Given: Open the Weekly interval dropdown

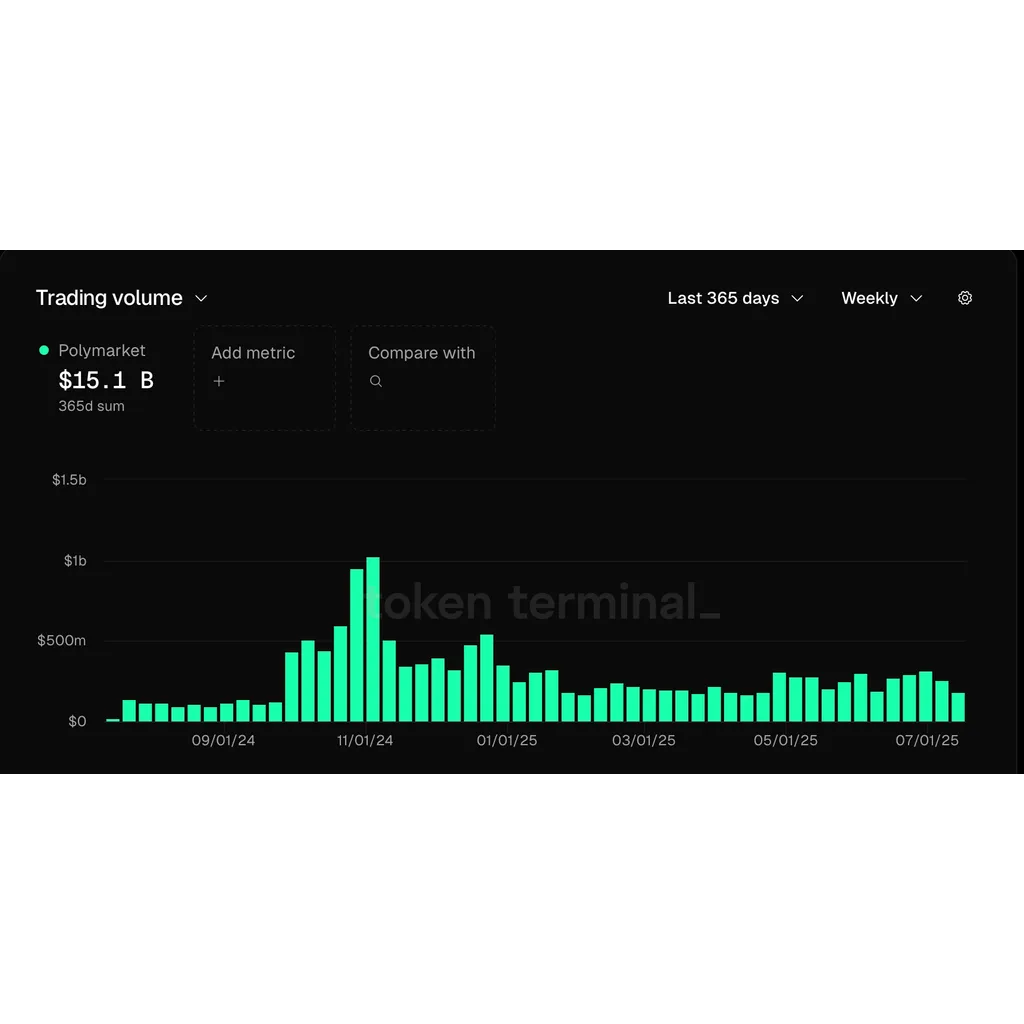Looking at the screenshot, I should tap(882, 298).
